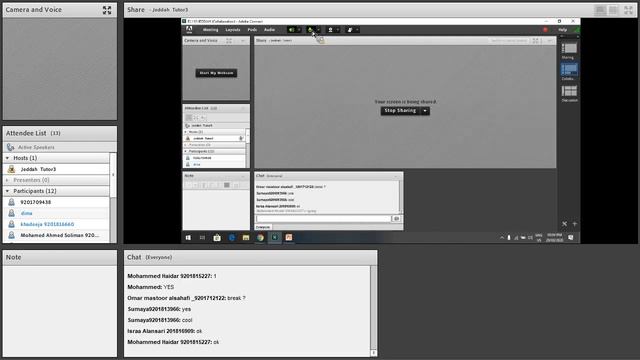Click Omar mastoor alsahafi chat message
640x360 pixels.
187,298
